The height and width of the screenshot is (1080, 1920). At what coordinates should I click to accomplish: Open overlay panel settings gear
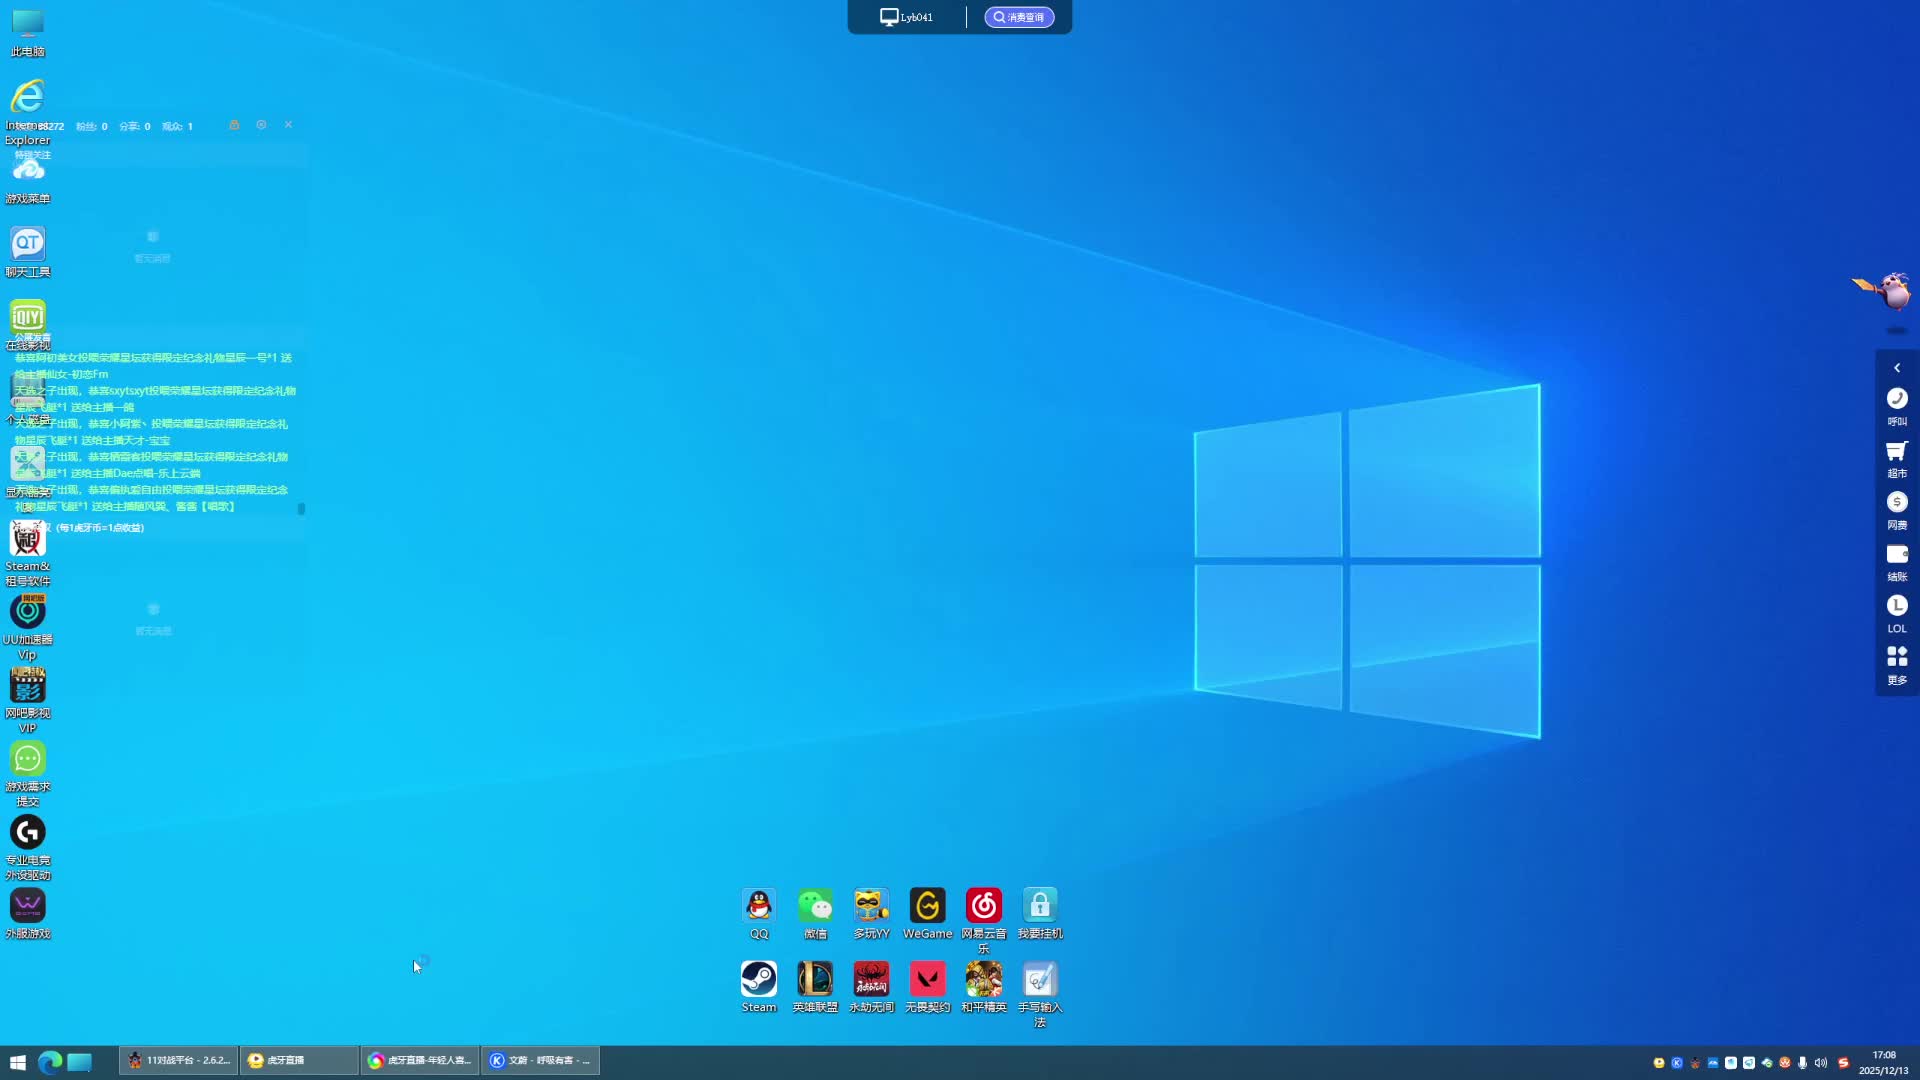(x=261, y=125)
